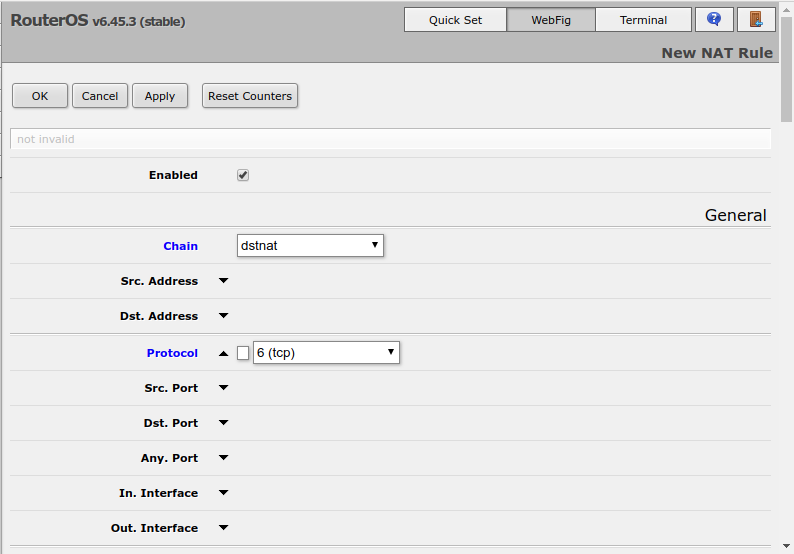Screen dimensions: 794x554
Task: Open the Terminal tab
Action: (x=643, y=20)
